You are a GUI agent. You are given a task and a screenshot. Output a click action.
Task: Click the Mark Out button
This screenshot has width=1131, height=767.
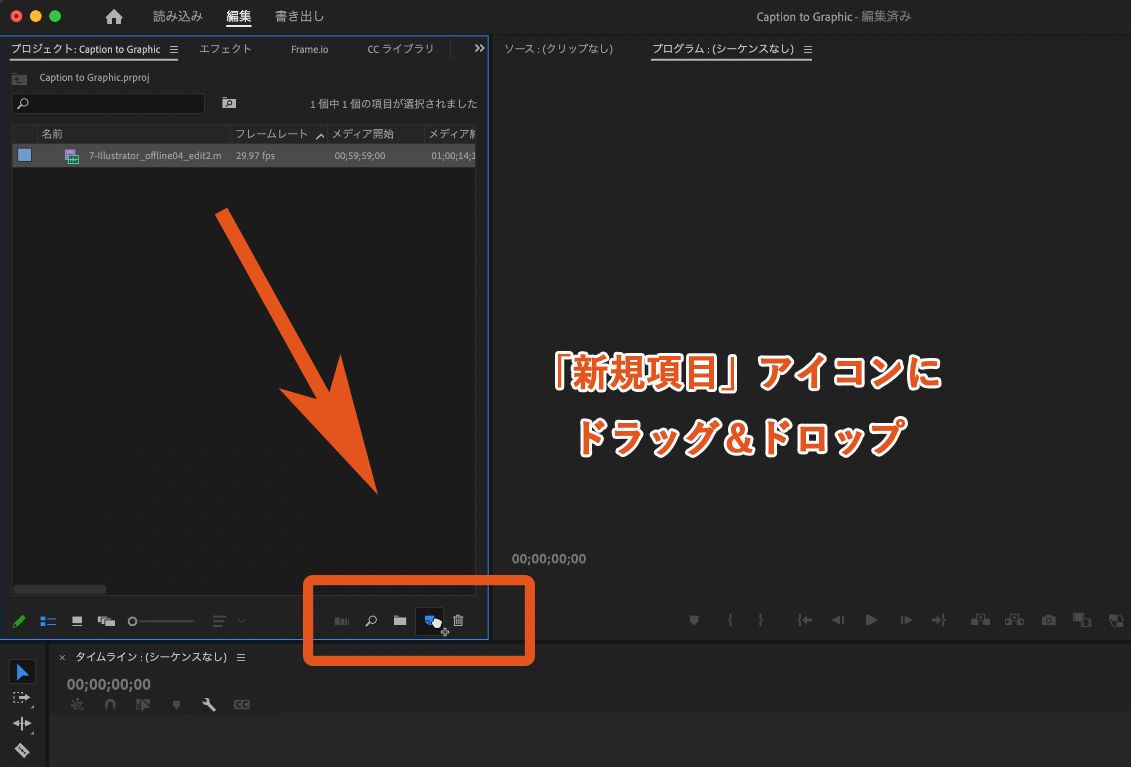(760, 620)
